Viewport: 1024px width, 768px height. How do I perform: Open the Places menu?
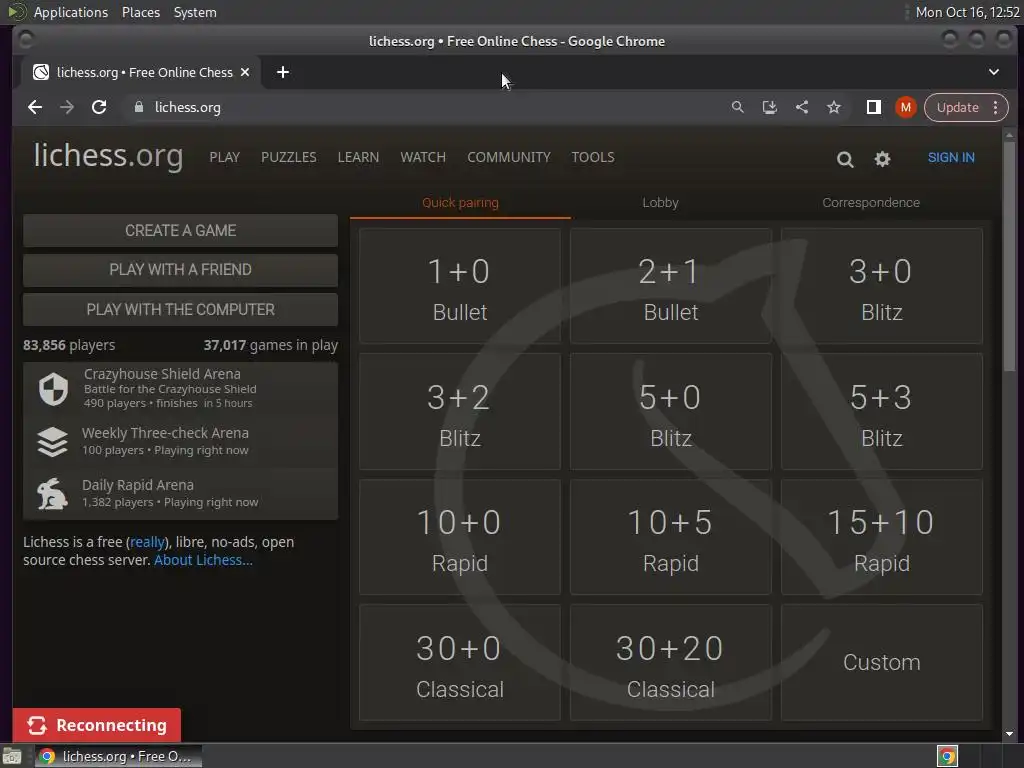coord(140,12)
